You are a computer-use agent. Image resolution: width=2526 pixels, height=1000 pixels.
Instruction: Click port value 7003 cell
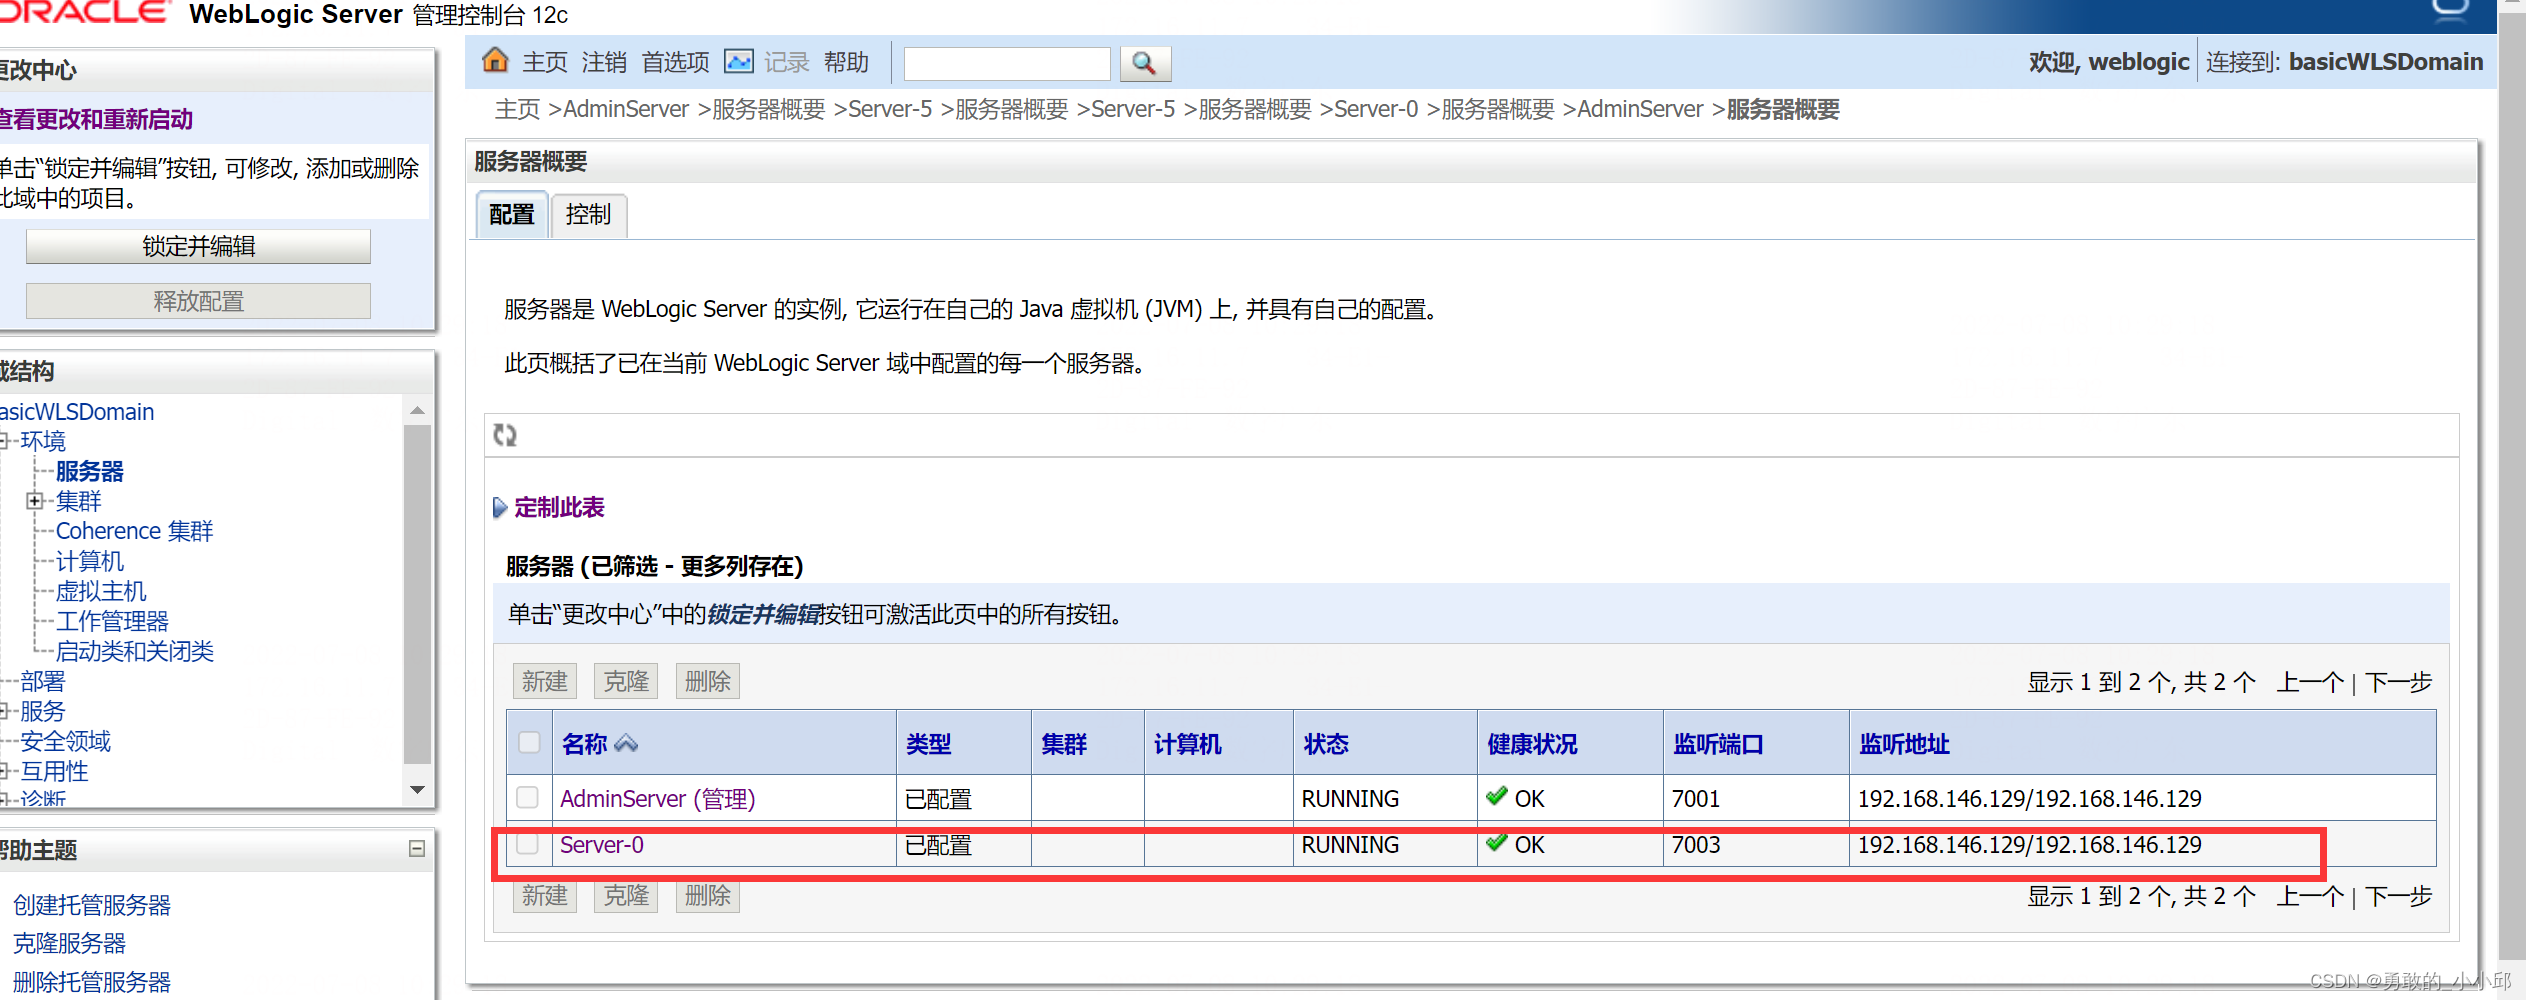pos(1697,845)
